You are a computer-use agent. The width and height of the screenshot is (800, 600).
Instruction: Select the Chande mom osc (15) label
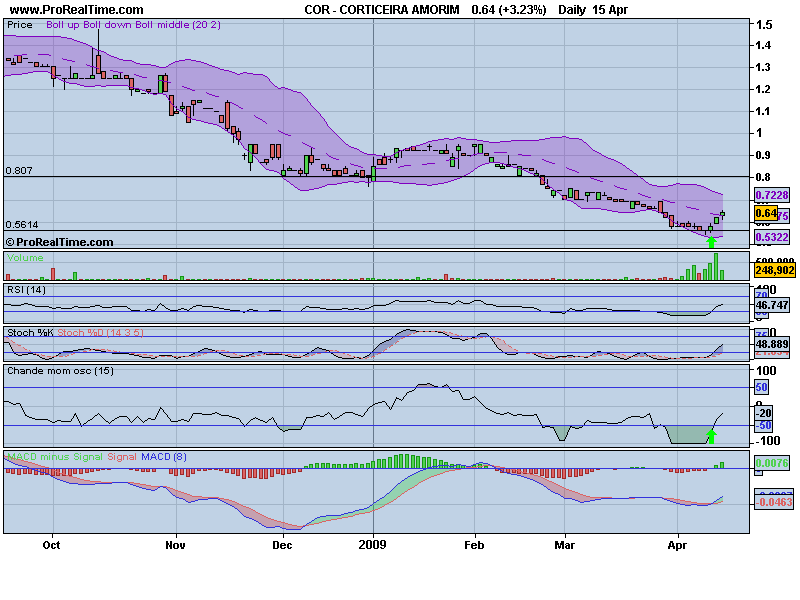point(60,371)
